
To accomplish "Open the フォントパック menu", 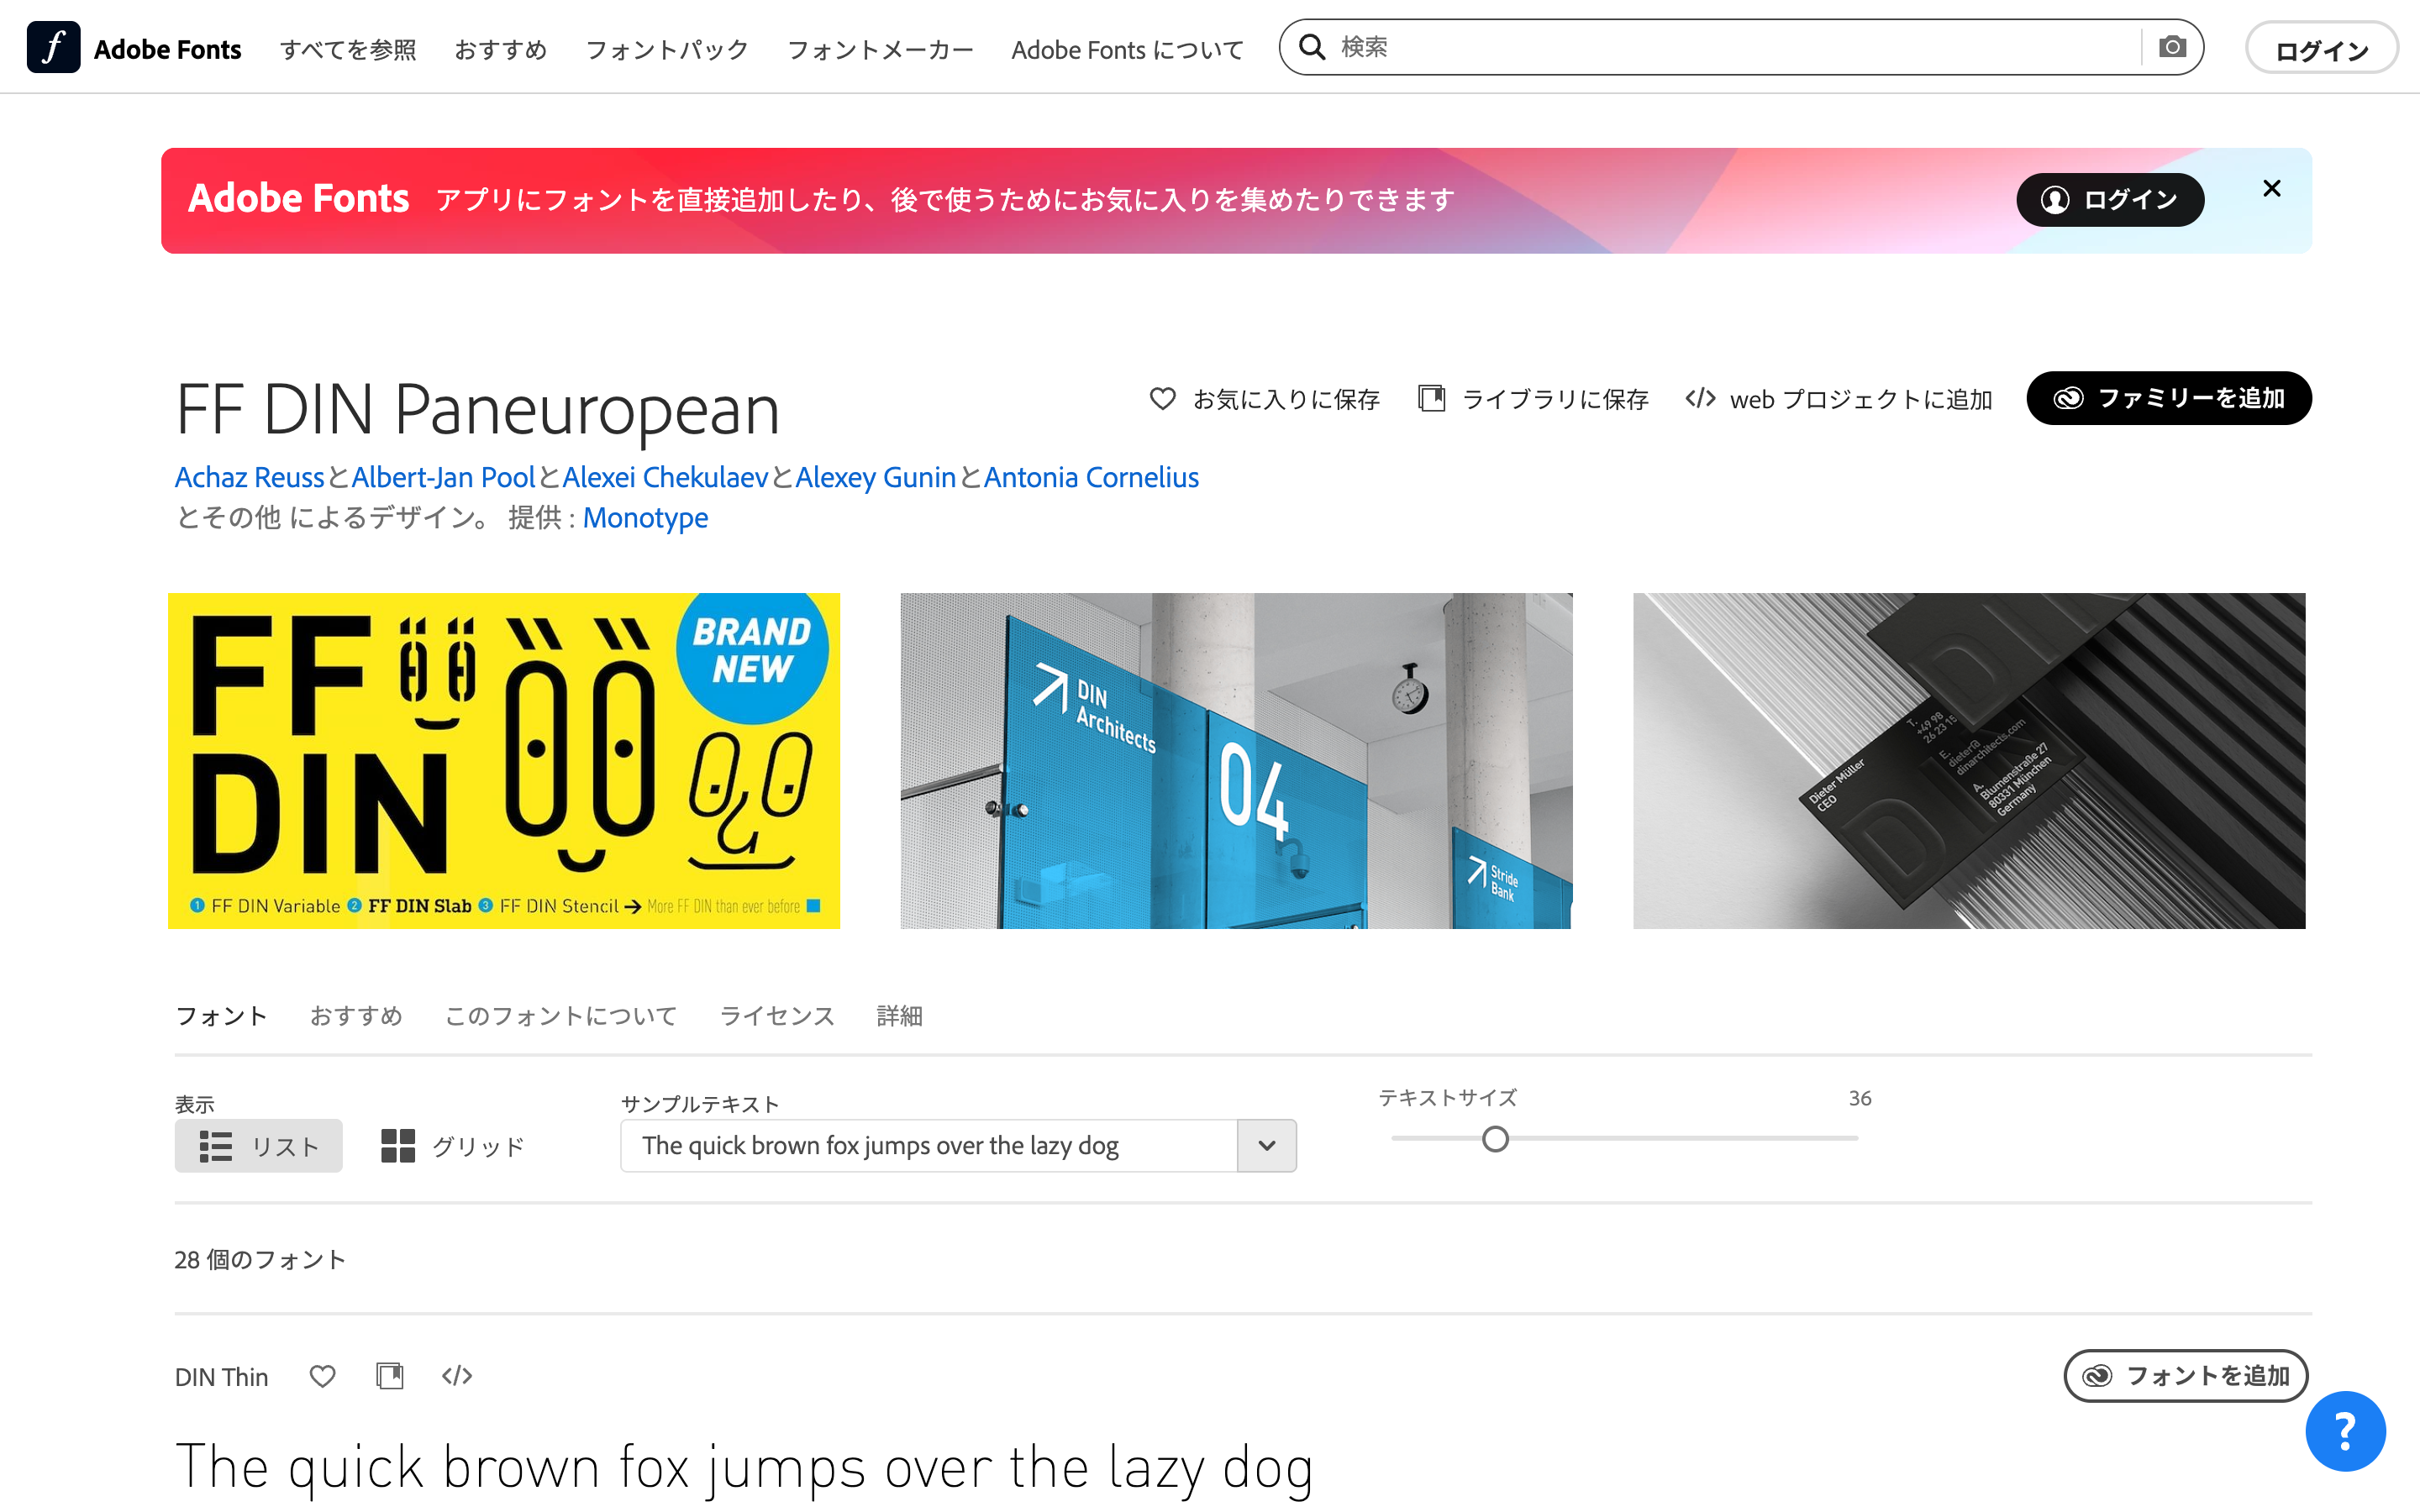I will 667,49.
